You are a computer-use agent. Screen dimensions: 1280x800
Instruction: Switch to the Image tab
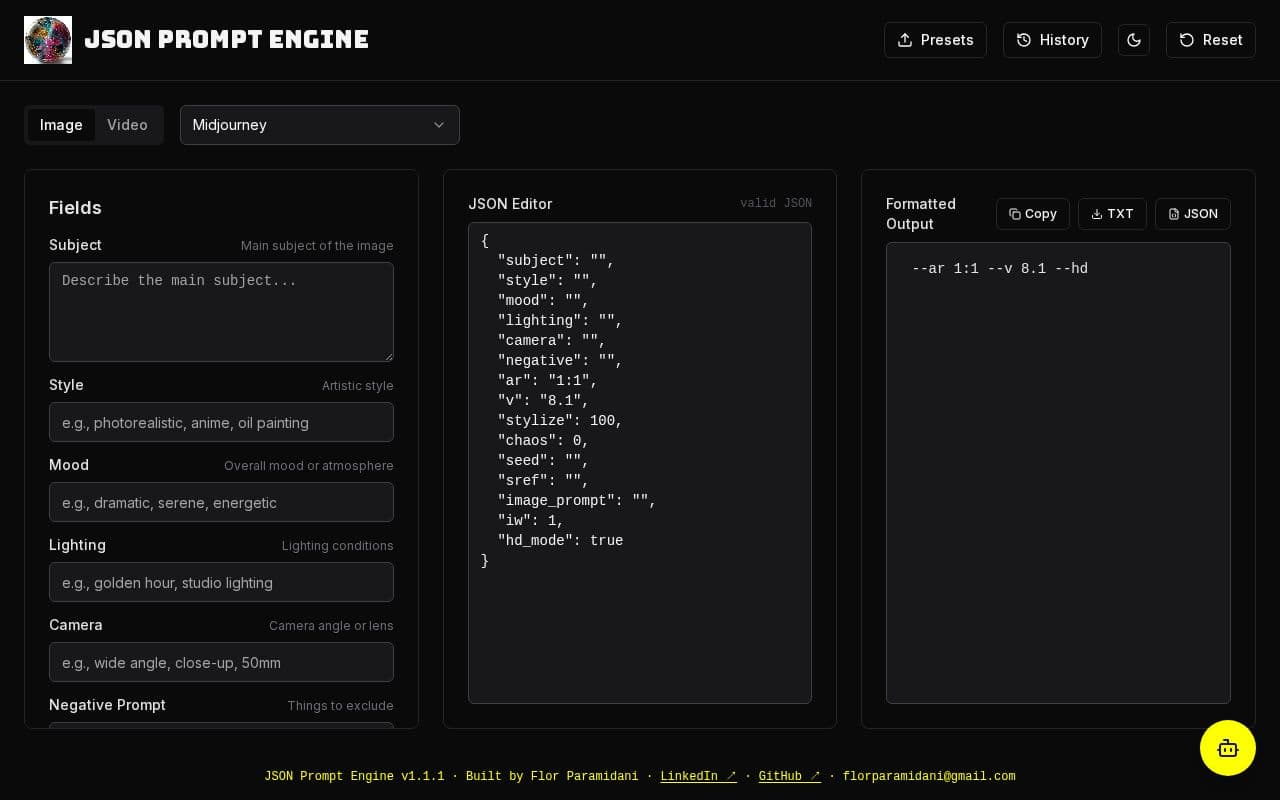(61, 125)
